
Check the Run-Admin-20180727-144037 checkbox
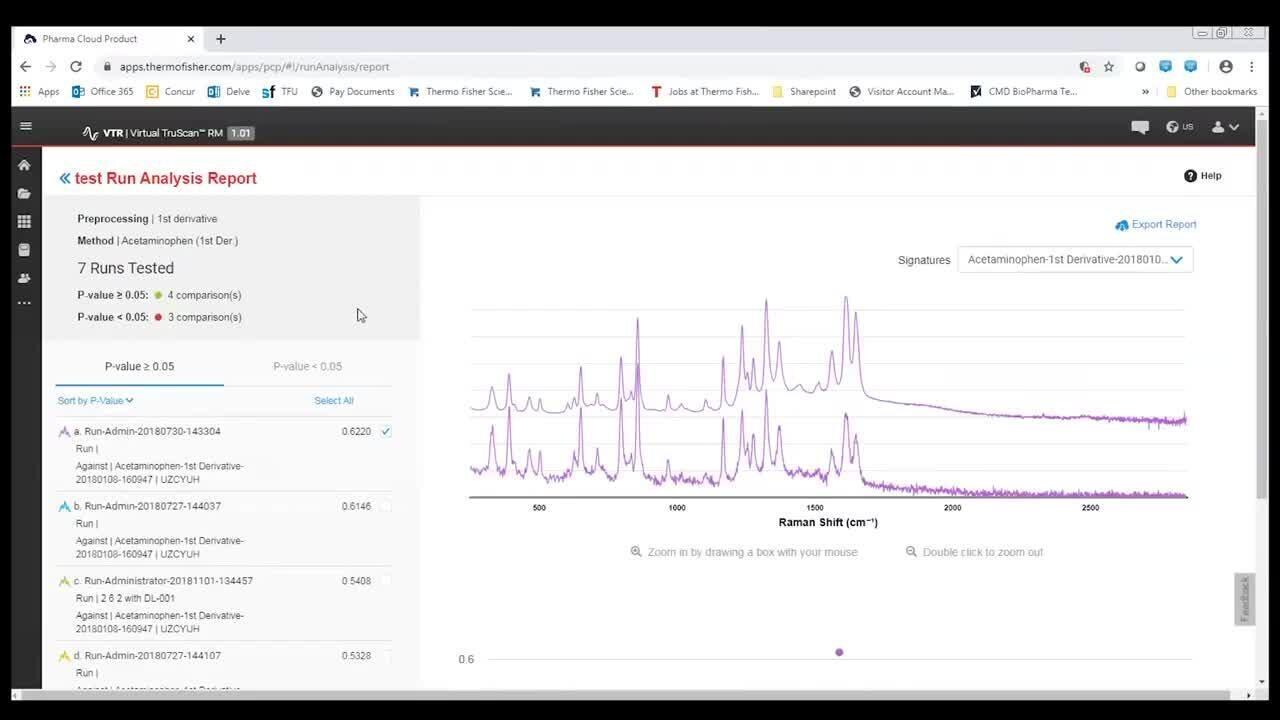point(386,506)
